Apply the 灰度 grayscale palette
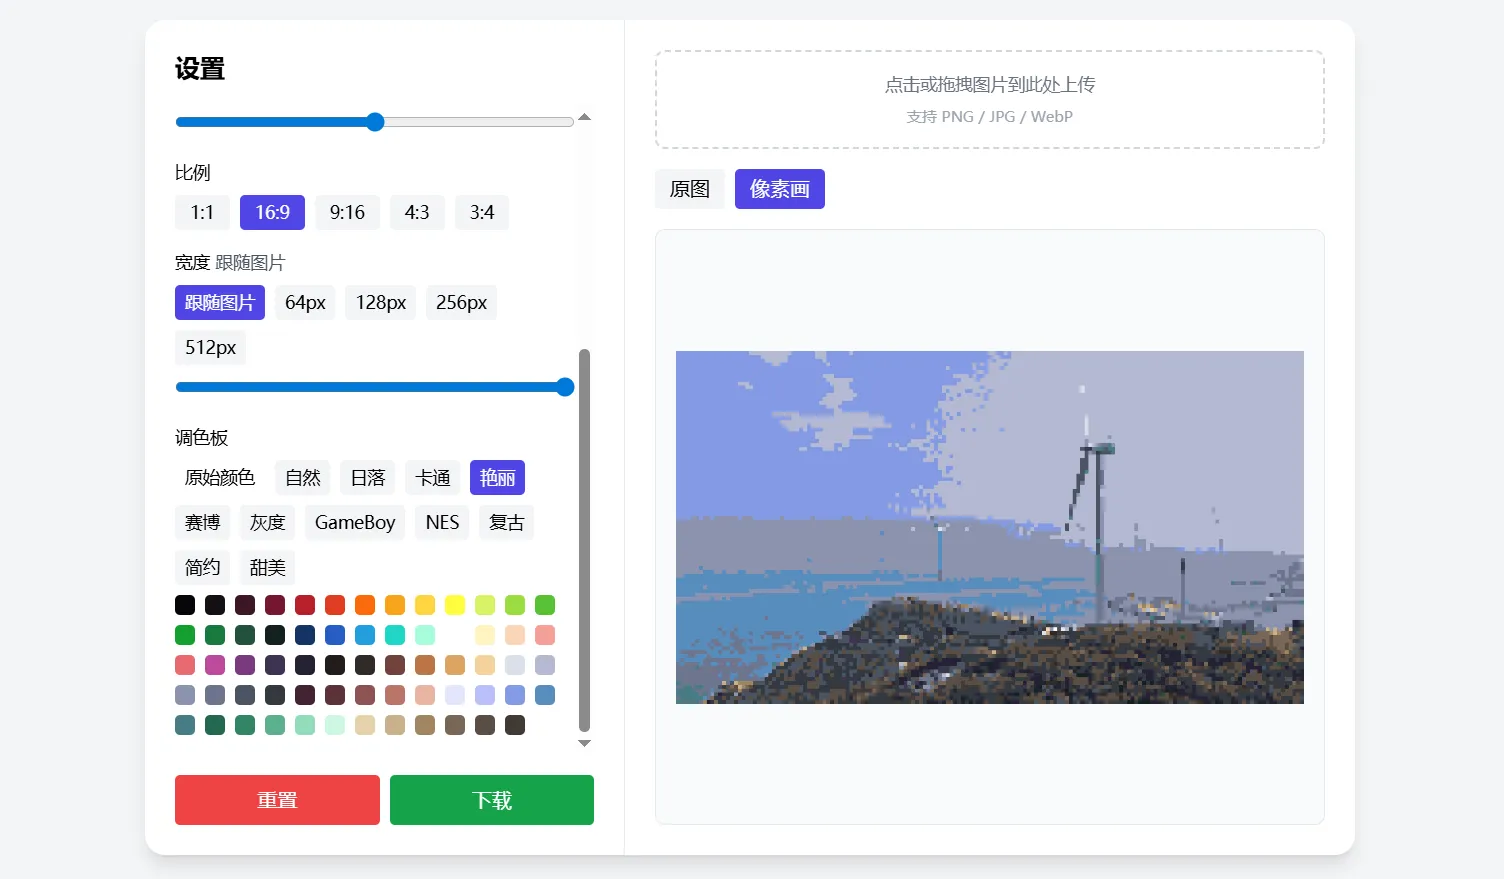The width and height of the screenshot is (1504, 879). click(267, 522)
